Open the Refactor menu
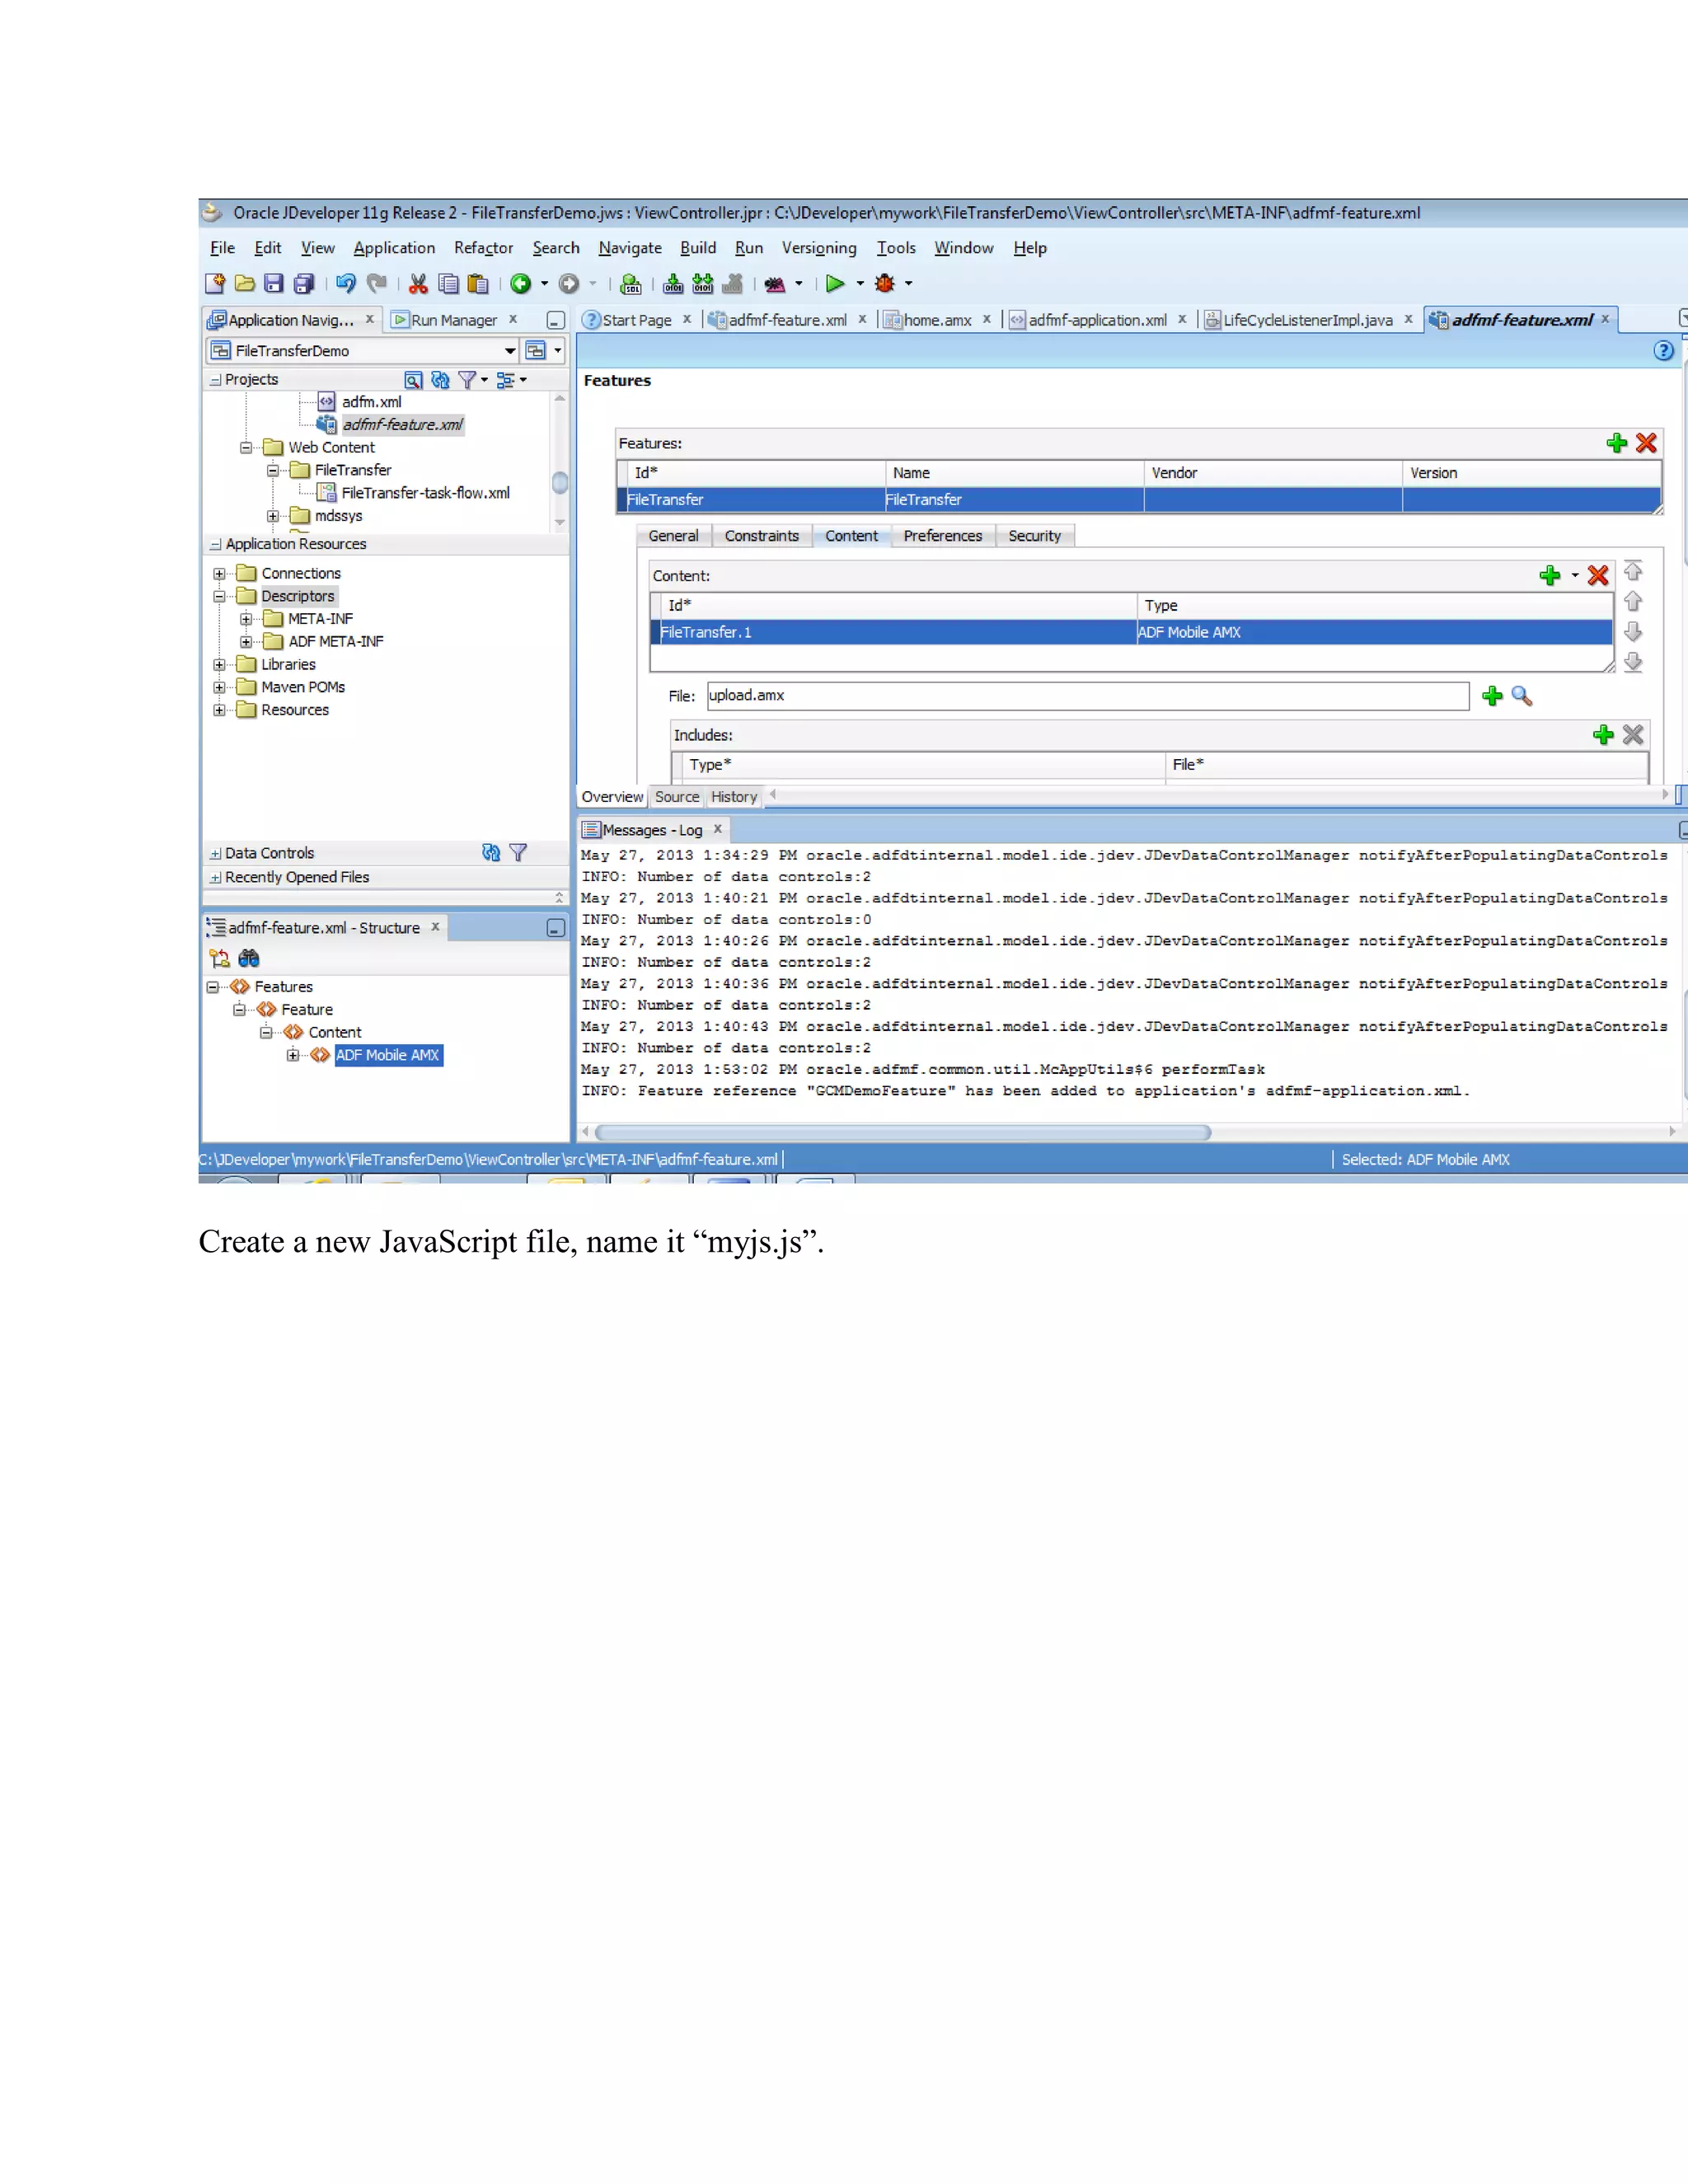The image size is (1688, 2184). [483, 248]
